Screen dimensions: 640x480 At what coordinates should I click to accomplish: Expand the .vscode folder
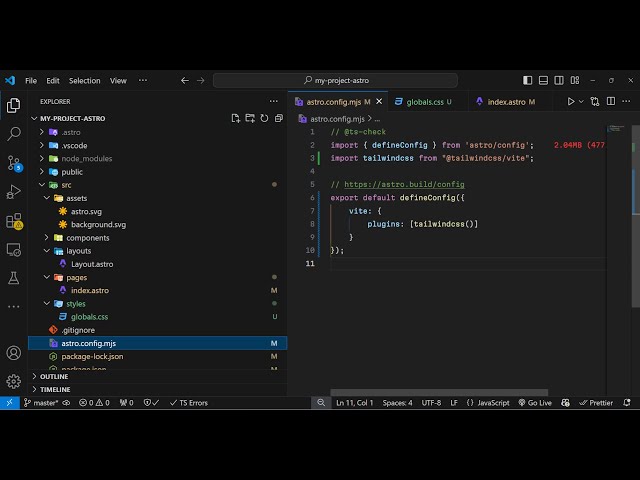158,145
